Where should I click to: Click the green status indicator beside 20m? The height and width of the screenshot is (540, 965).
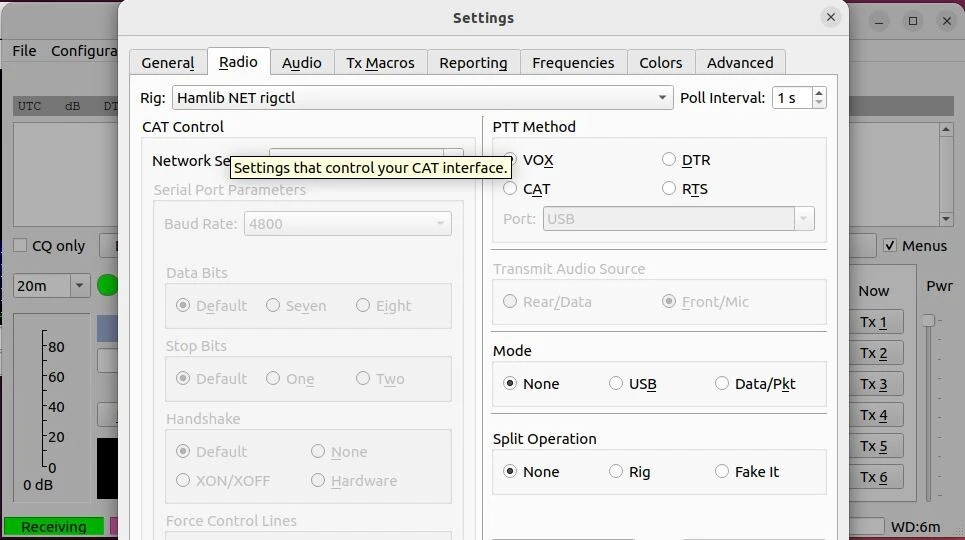coord(107,286)
